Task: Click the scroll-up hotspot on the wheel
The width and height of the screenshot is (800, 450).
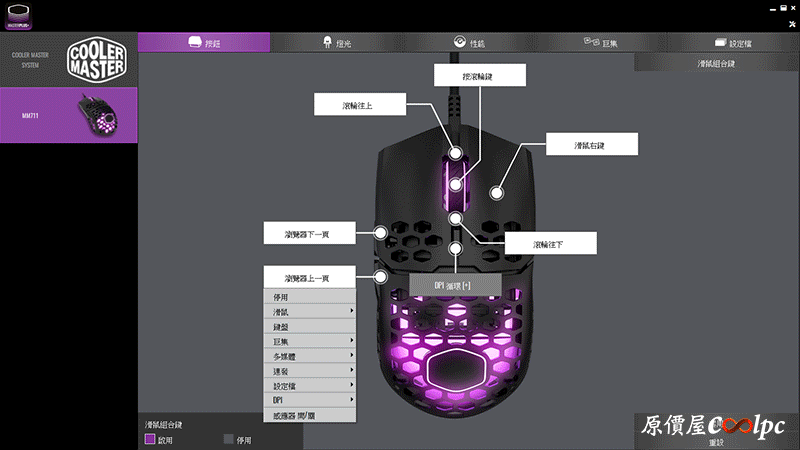Action: click(456, 154)
